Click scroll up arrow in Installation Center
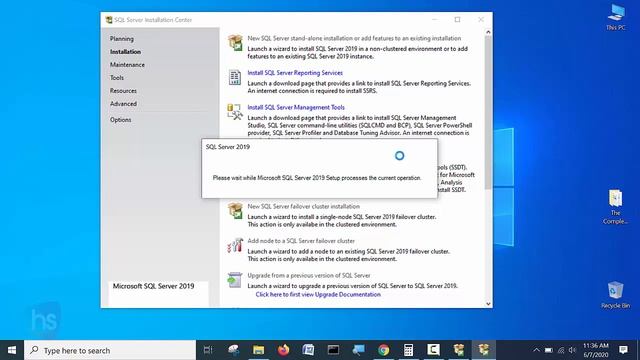This screenshot has width=640, height=360. tap(488, 32)
